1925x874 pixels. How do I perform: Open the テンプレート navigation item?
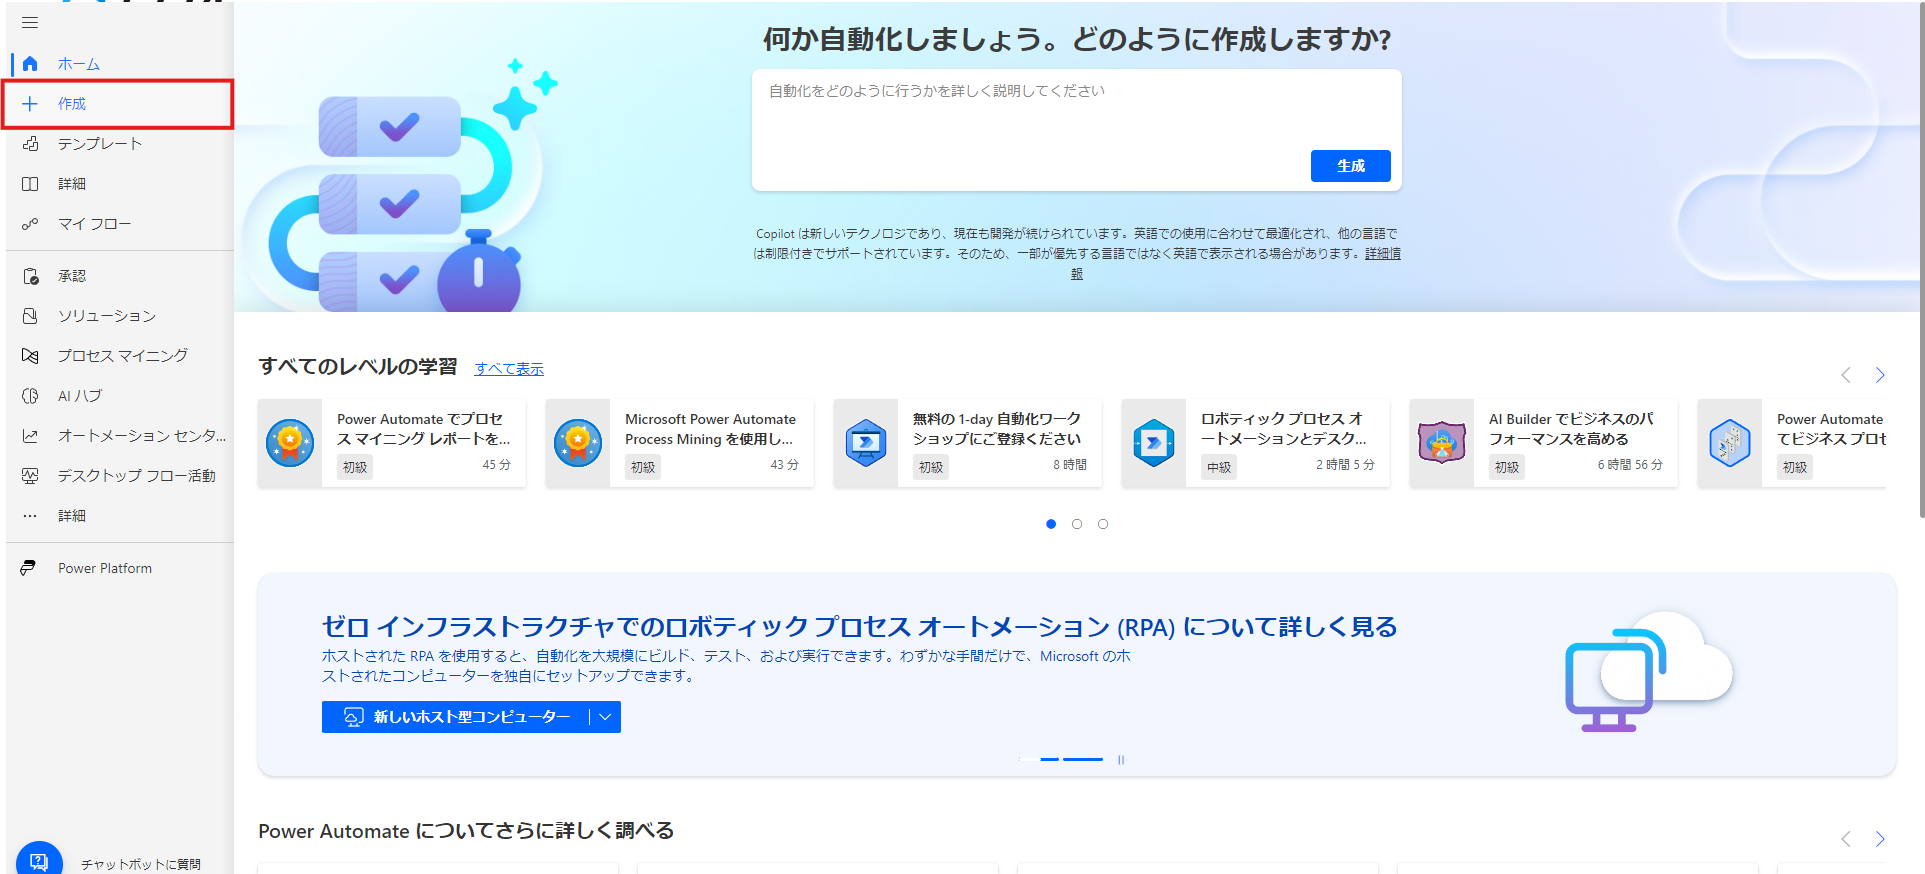pos(119,144)
